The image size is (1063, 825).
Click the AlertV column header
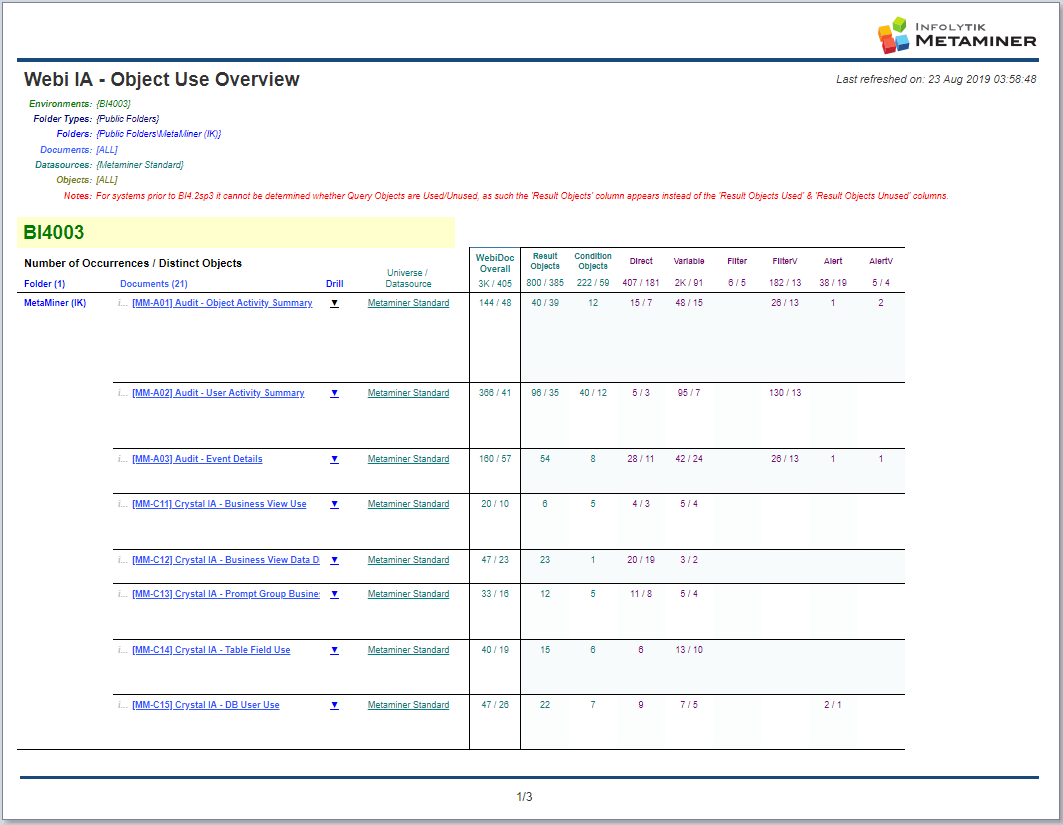[x=881, y=261]
